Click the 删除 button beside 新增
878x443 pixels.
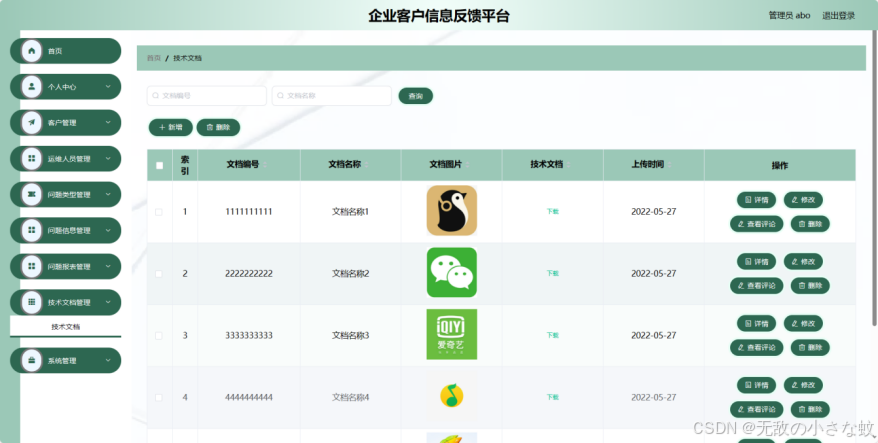[218, 127]
